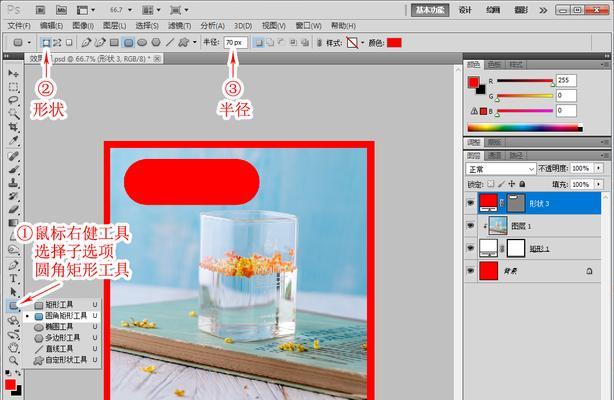The height and width of the screenshot is (400, 614).
Task: Select the Type tool
Action: point(13,279)
